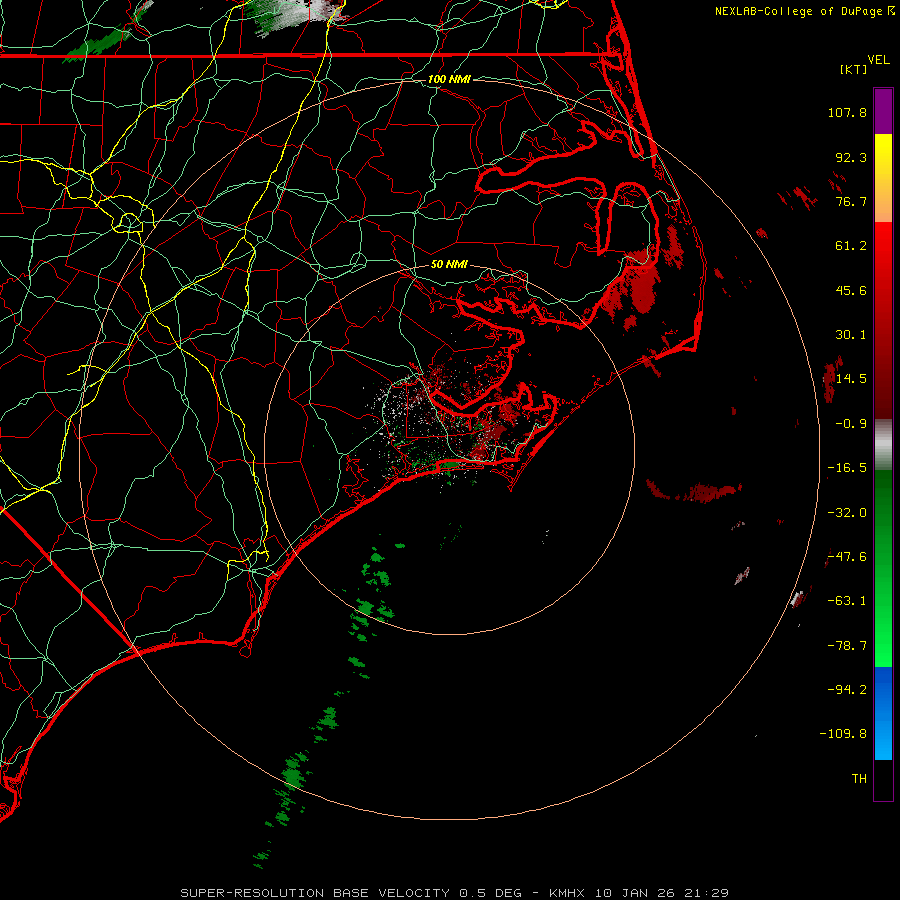Click the -0.9 legend value
Viewport: 900px width, 900px height.
[851, 424]
